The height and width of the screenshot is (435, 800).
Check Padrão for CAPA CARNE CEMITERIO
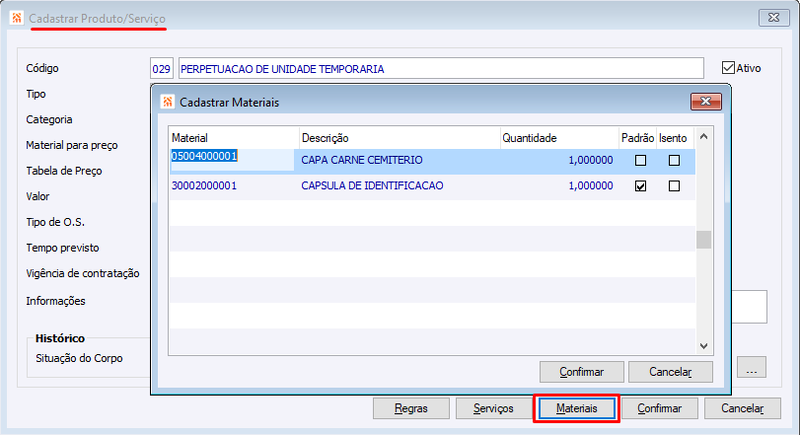[x=640, y=161]
